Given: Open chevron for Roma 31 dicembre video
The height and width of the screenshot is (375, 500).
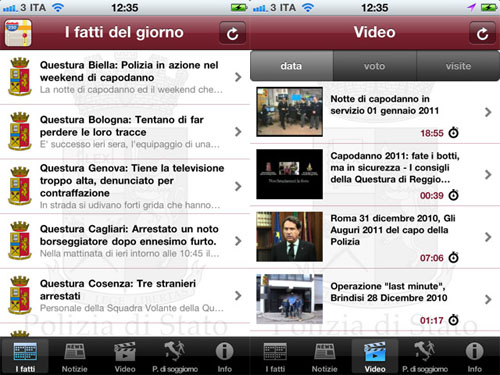Looking at the screenshot, I should [x=488, y=237].
